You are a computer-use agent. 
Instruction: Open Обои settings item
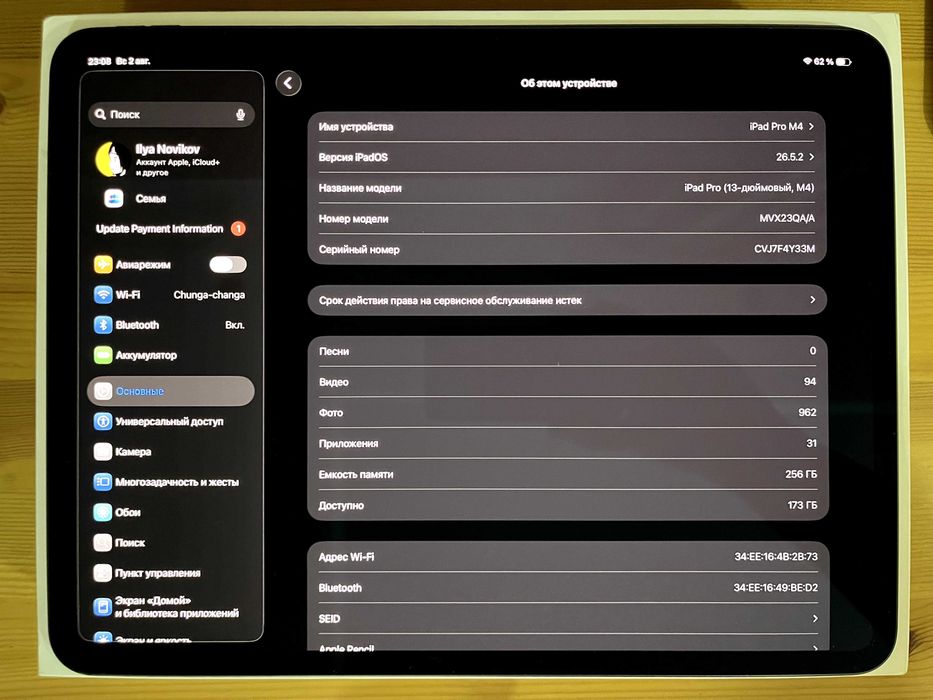(x=171, y=512)
